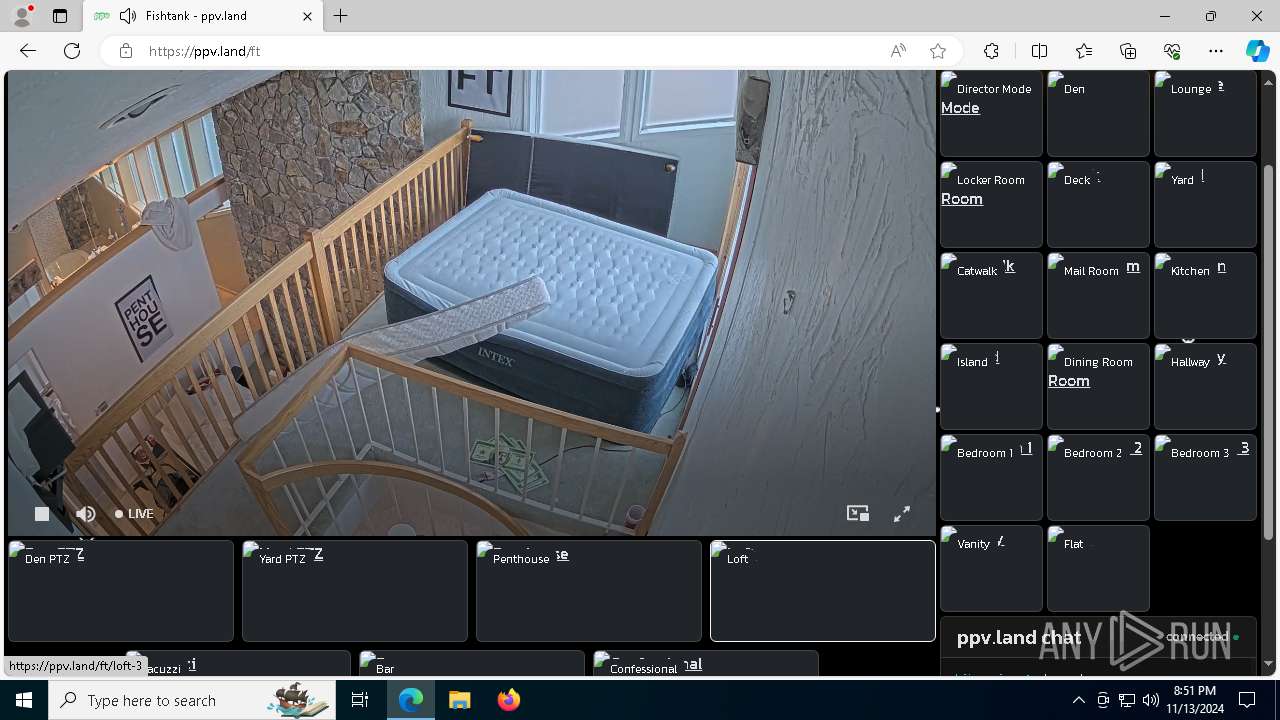Image resolution: width=1280 pixels, height=720 pixels.
Task: Open File Explorer from taskbar
Action: point(460,700)
